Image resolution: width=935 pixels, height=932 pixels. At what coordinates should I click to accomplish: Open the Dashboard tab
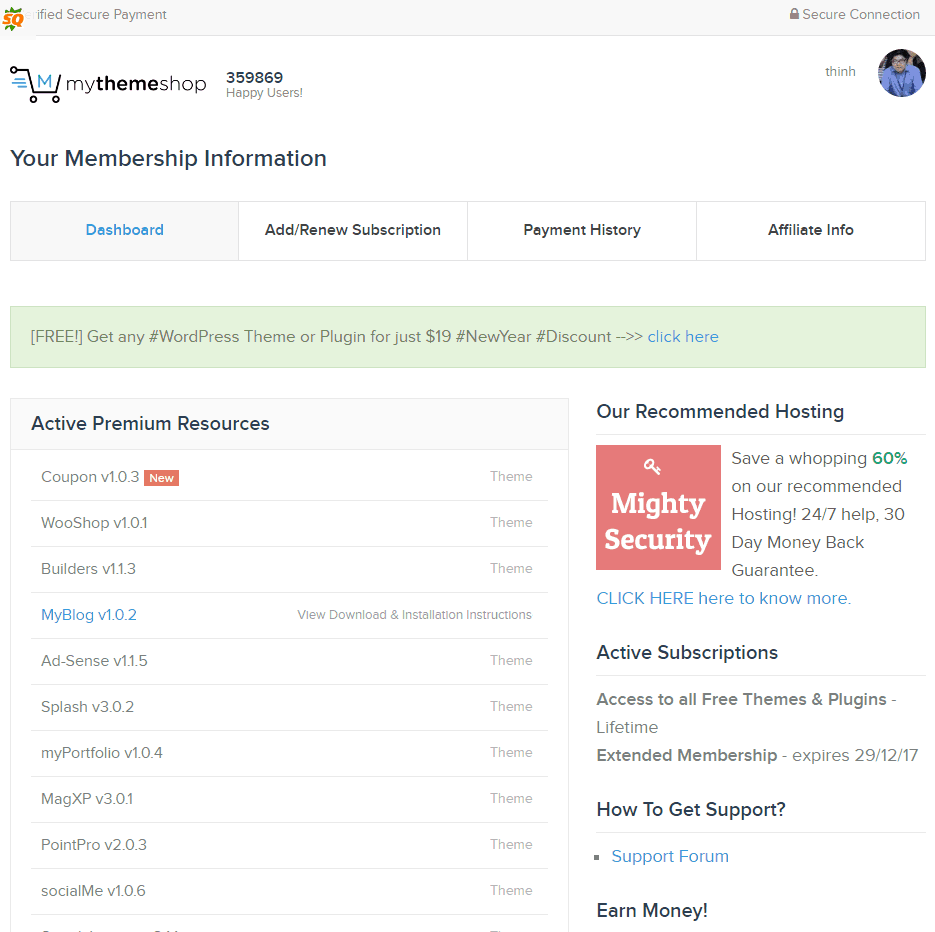point(125,230)
